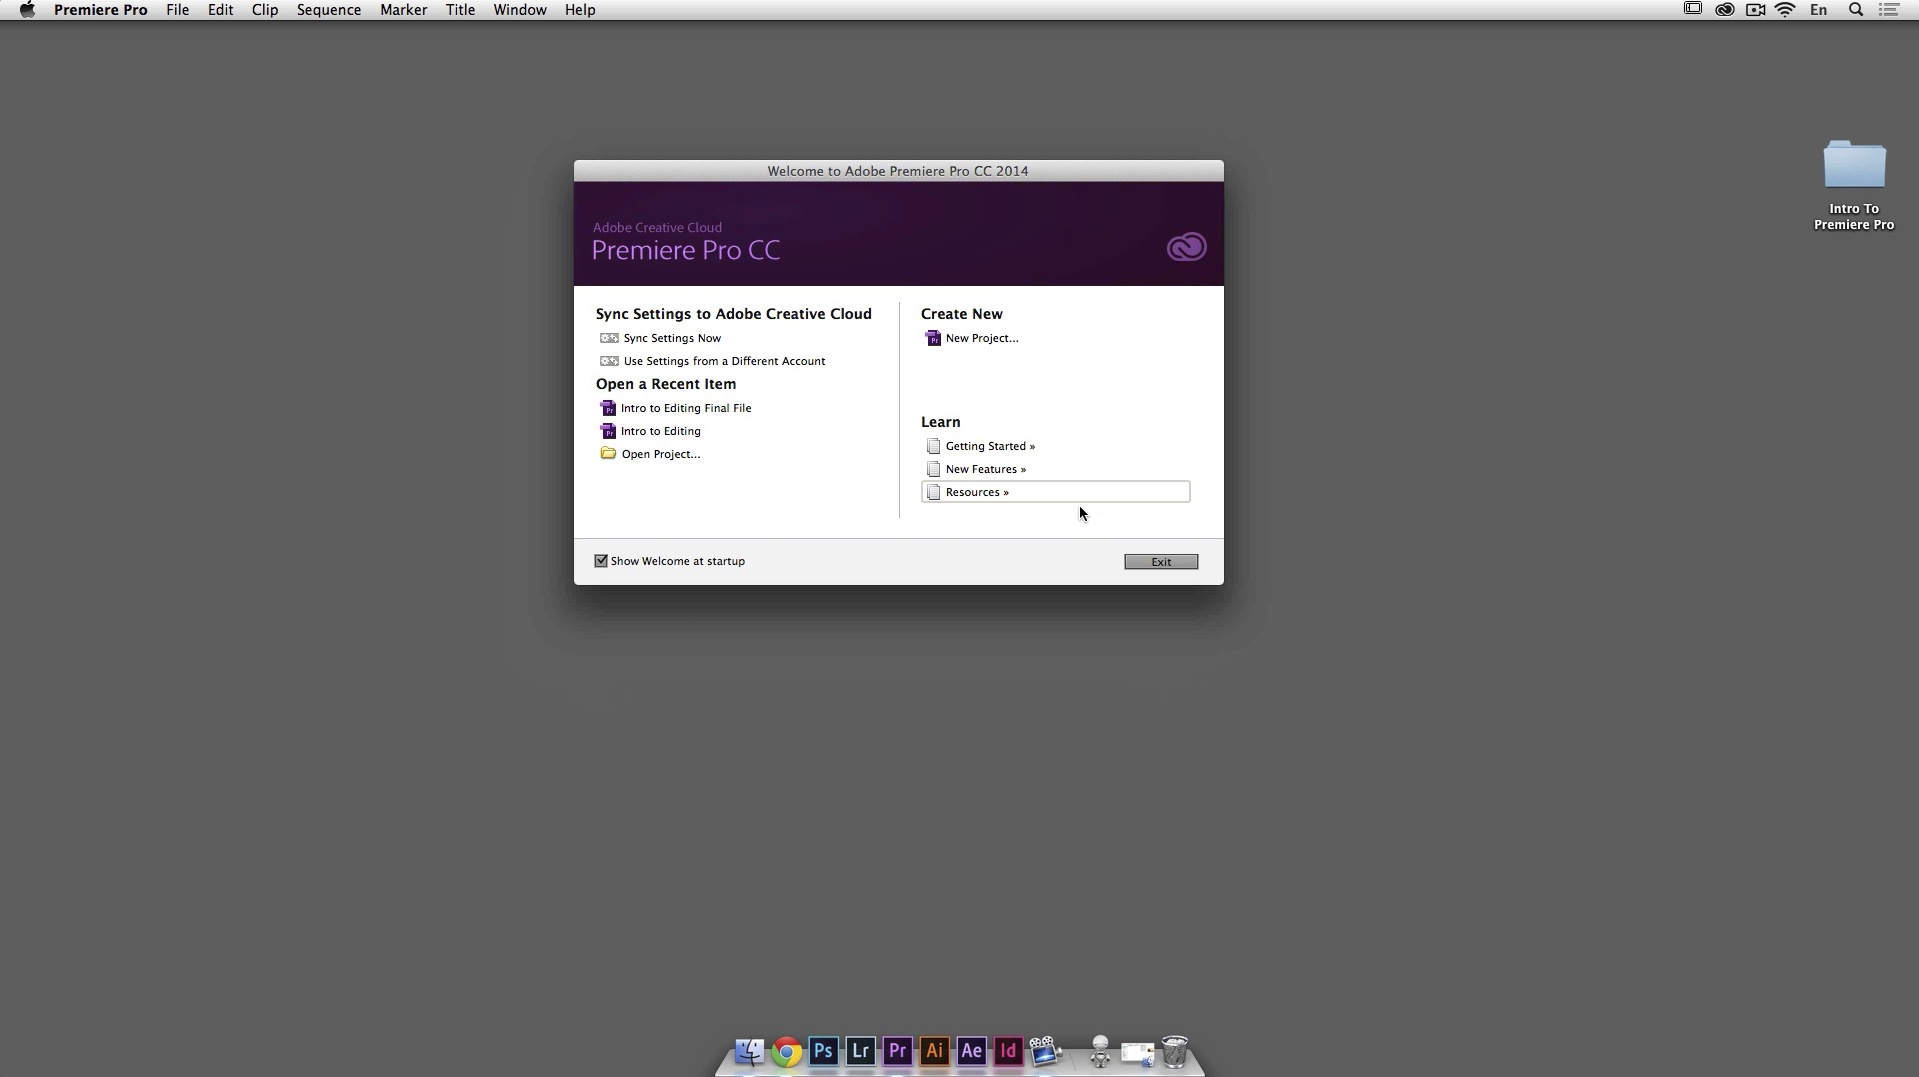Viewport: 1919px width, 1077px height.
Task: Open Google Chrome from the dock
Action: coord(786,1051)
